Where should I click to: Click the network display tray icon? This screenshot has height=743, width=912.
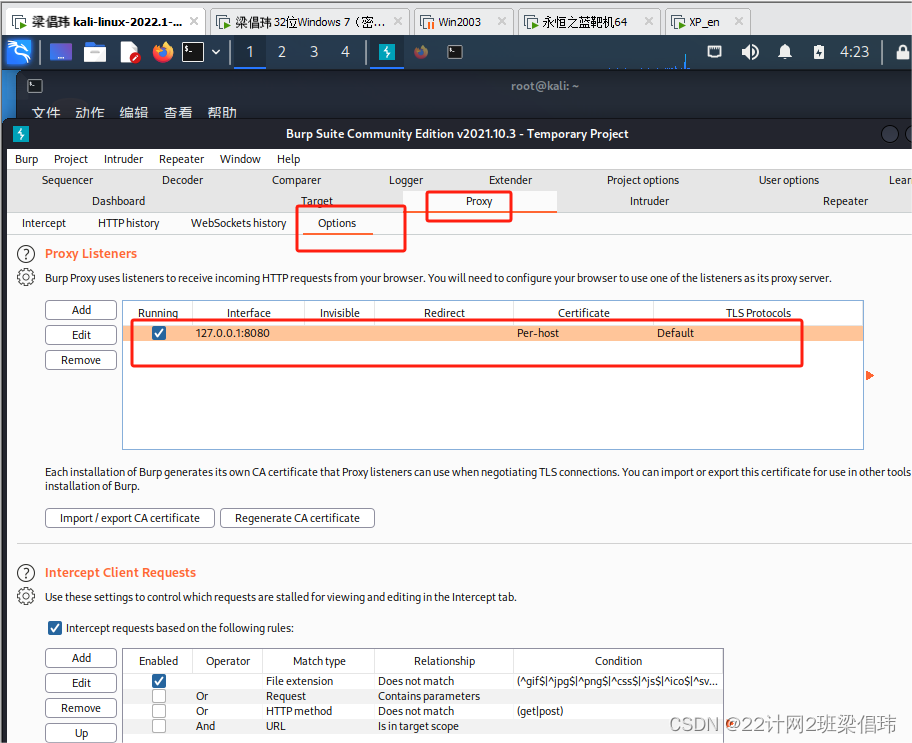pyautogui.click(x=715, y=52)
